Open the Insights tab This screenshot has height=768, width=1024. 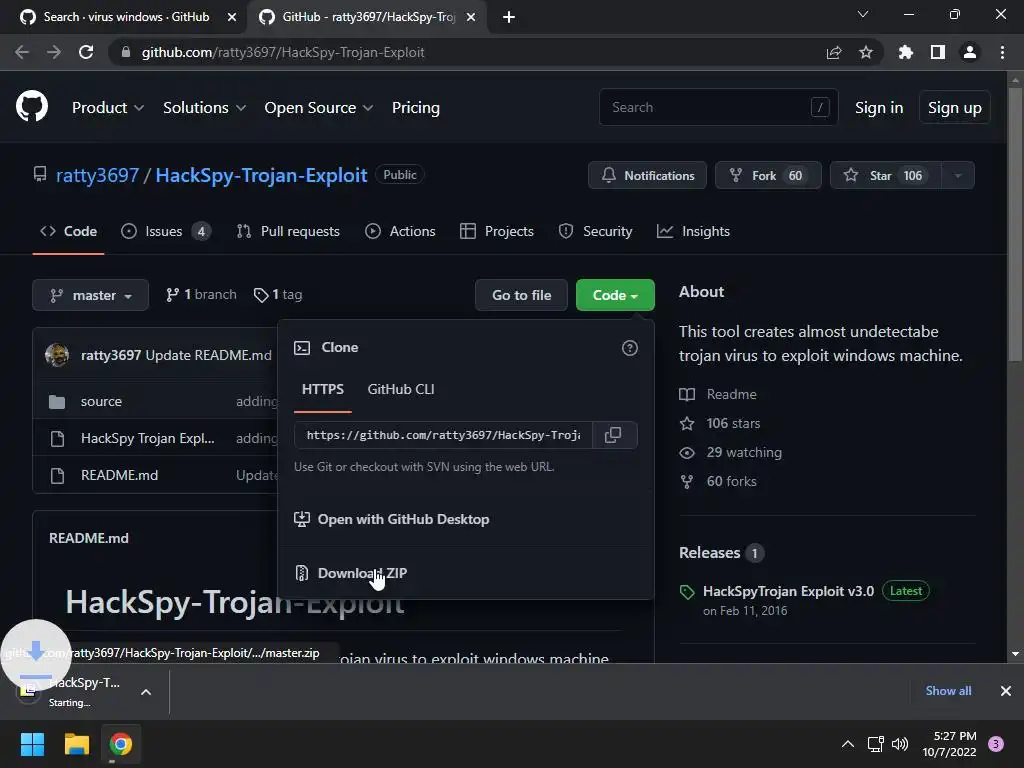click(x=694, y=231)
